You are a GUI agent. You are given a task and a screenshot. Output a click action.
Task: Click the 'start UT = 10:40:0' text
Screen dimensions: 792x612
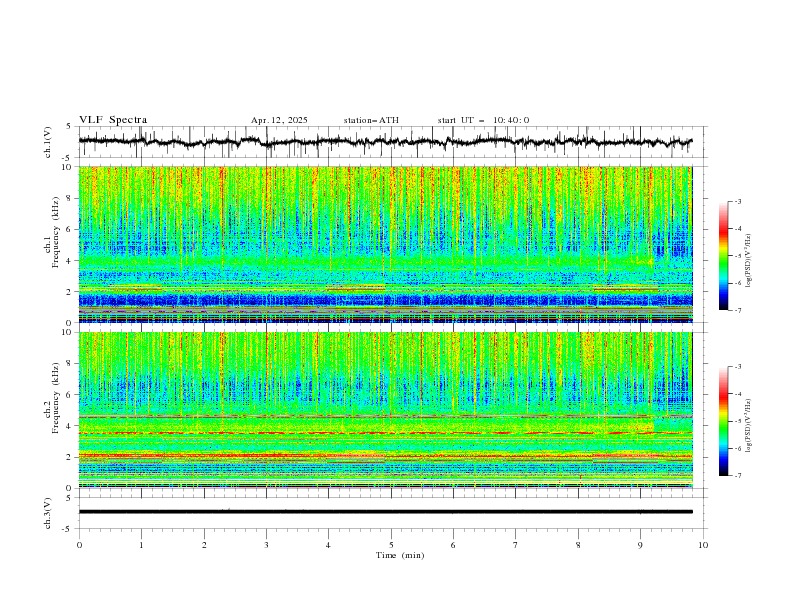coord(483,120)
